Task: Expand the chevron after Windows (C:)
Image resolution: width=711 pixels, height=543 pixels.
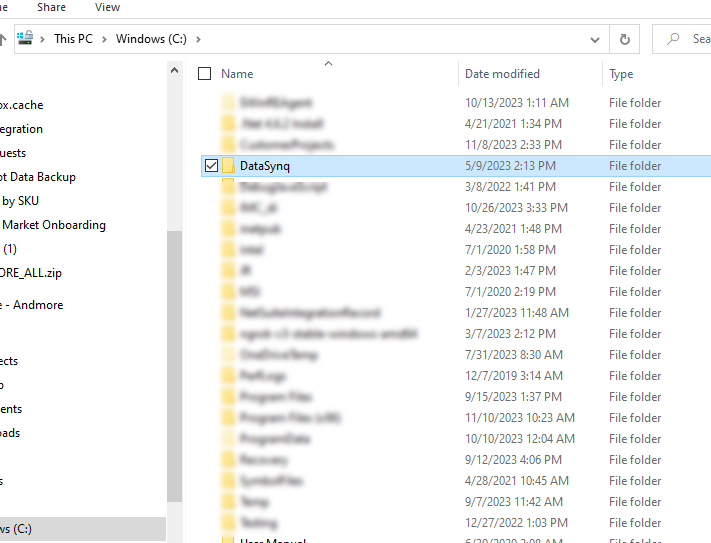Action: click(x=198, y=39)
